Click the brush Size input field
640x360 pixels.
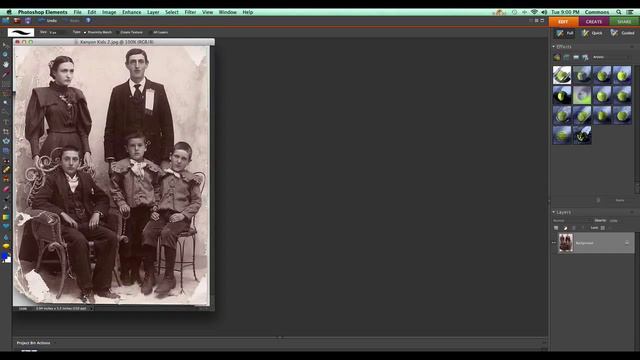tap(57, 32)
